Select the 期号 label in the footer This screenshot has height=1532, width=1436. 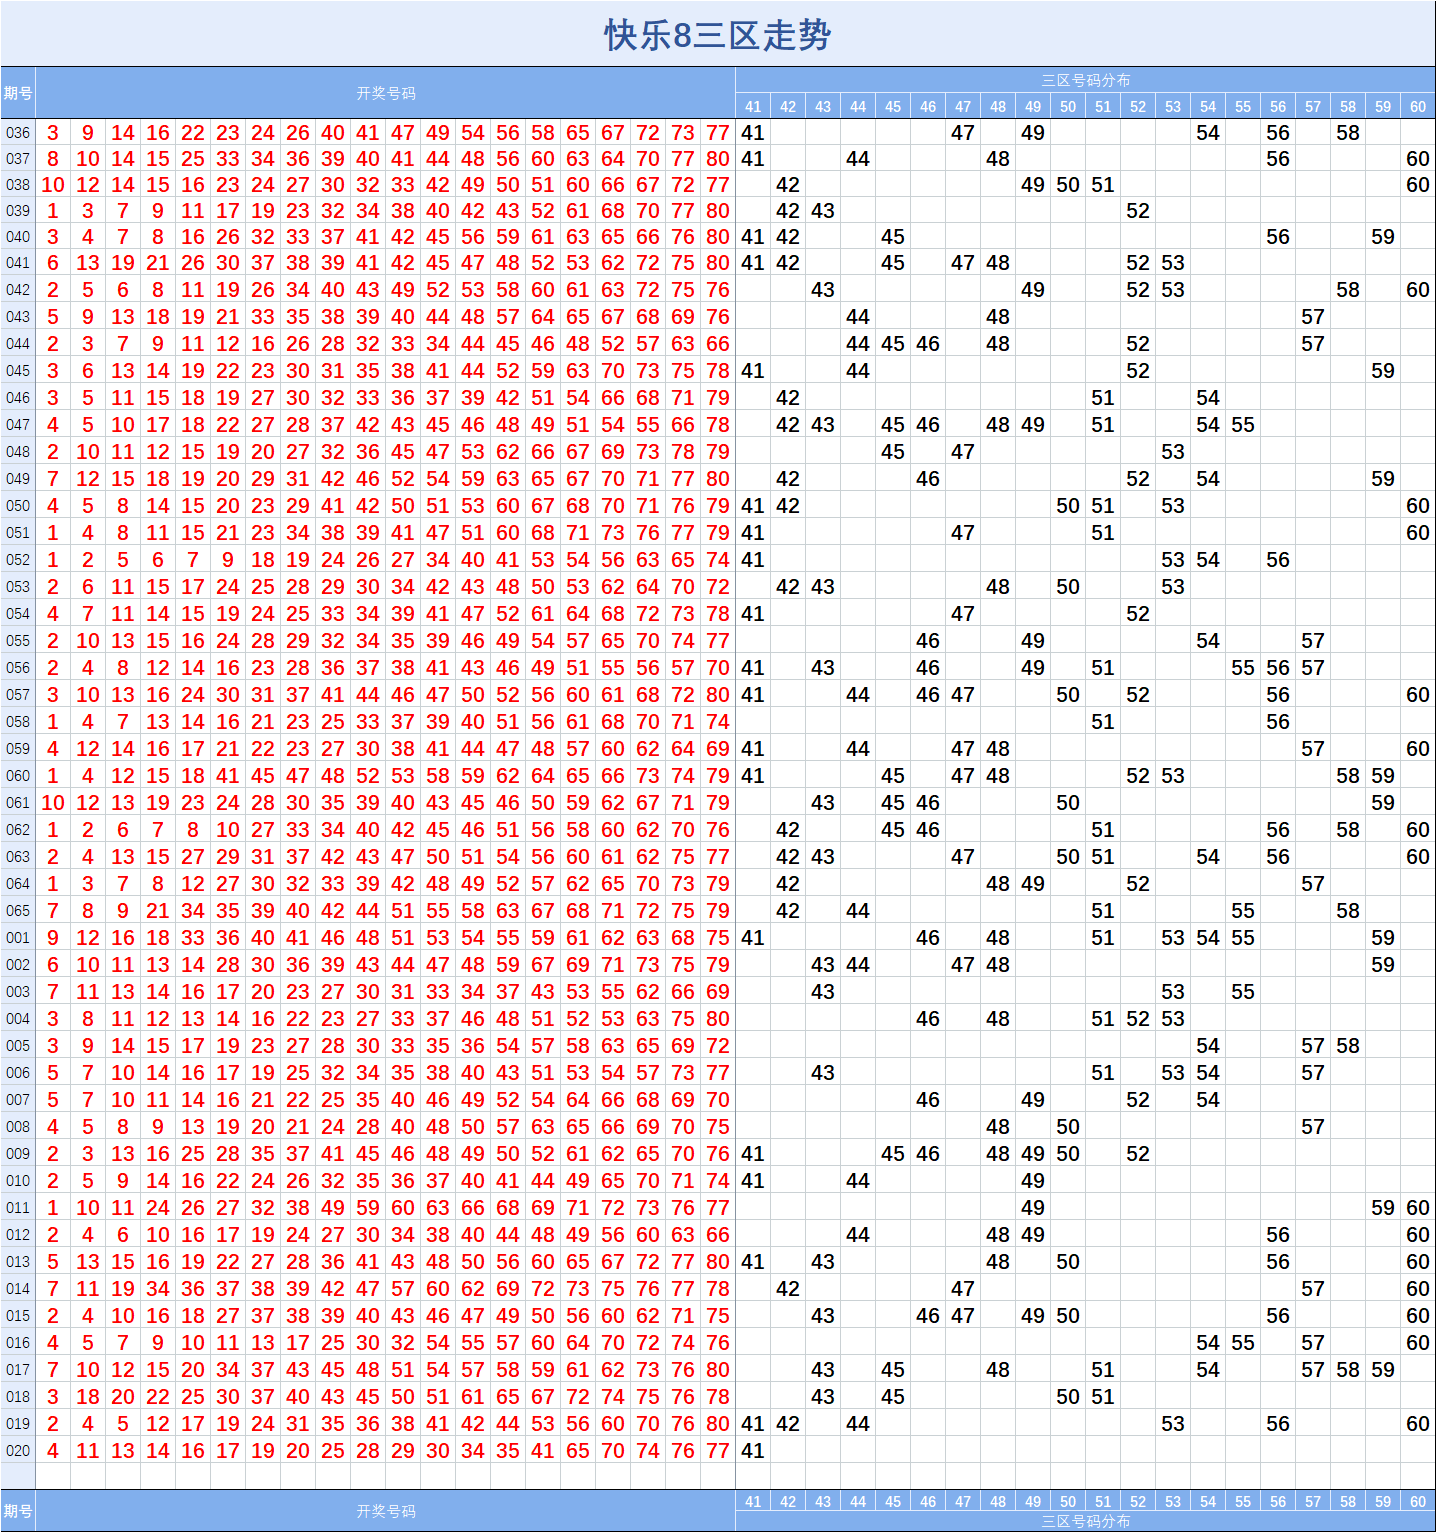tap(18, 1511)
